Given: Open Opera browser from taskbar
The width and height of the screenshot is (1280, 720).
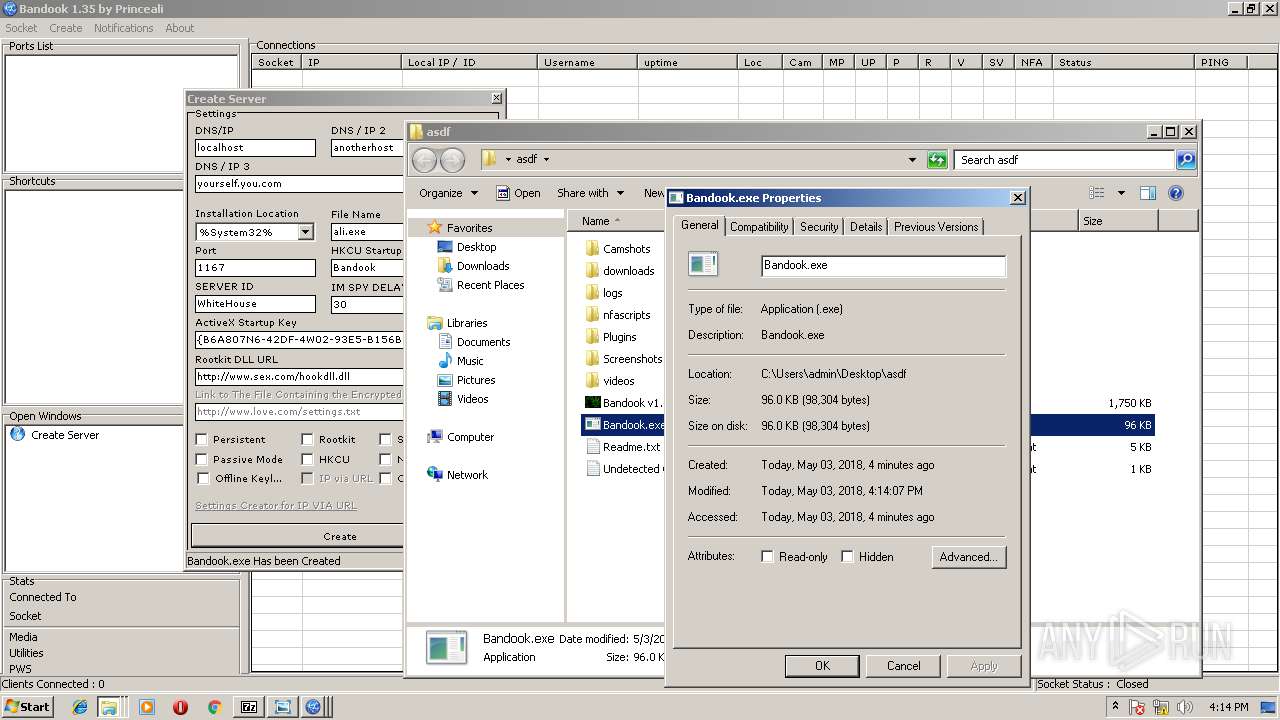Looking at the screenshot, I should pyautogui.click(x=180, y=707).
